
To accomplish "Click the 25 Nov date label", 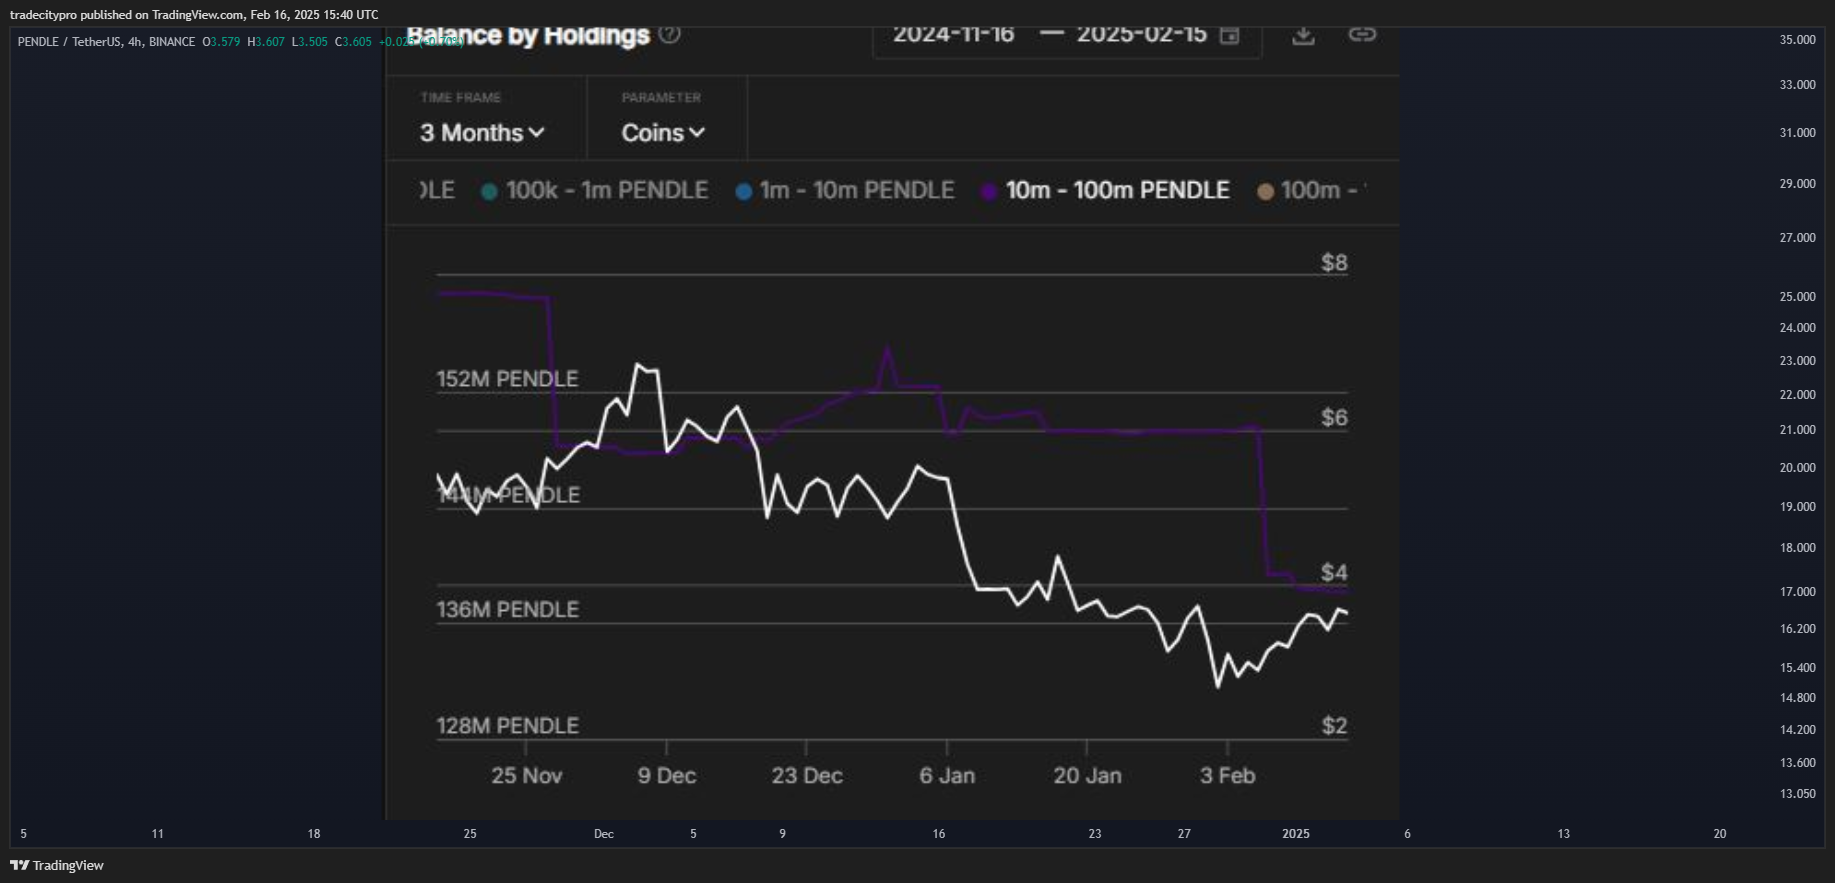I will coord(527,776).
